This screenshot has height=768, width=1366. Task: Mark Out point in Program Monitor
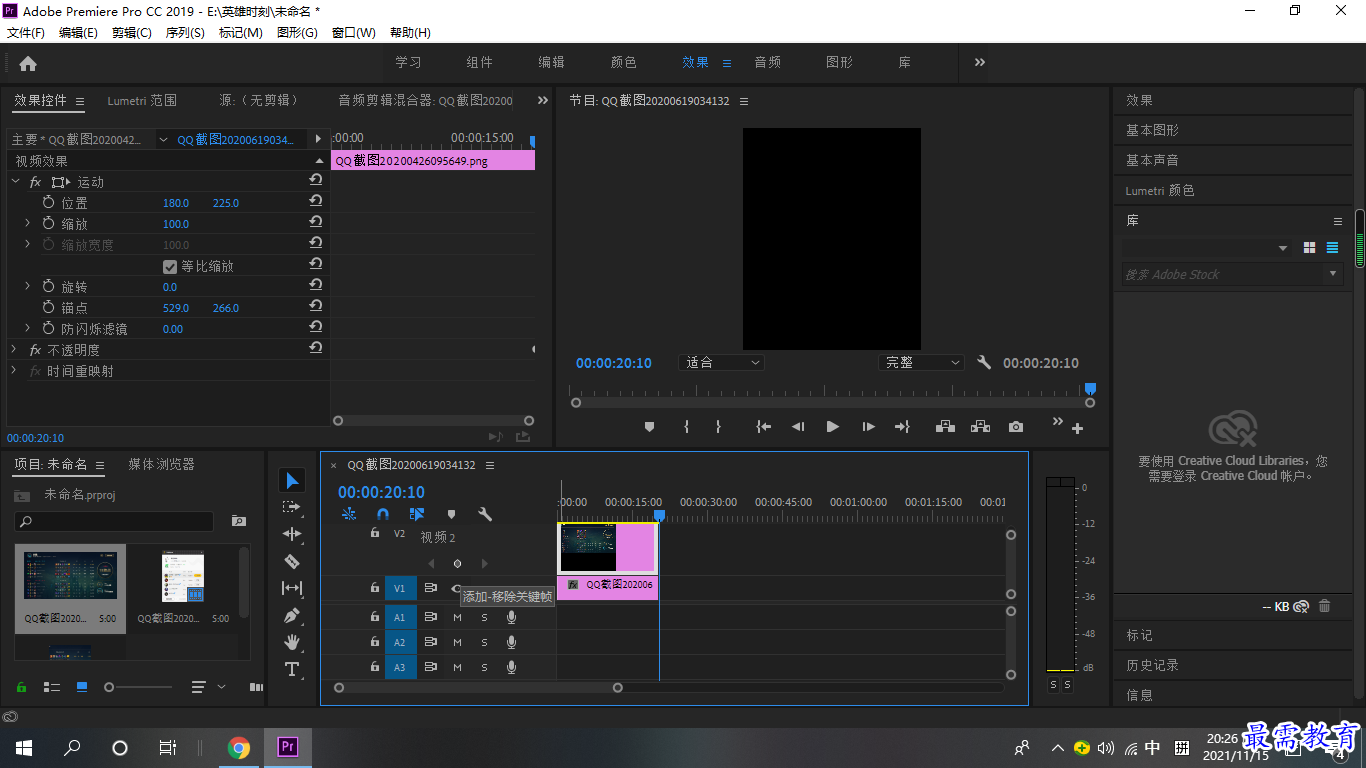pyautogui.click(x=718, y=427)
